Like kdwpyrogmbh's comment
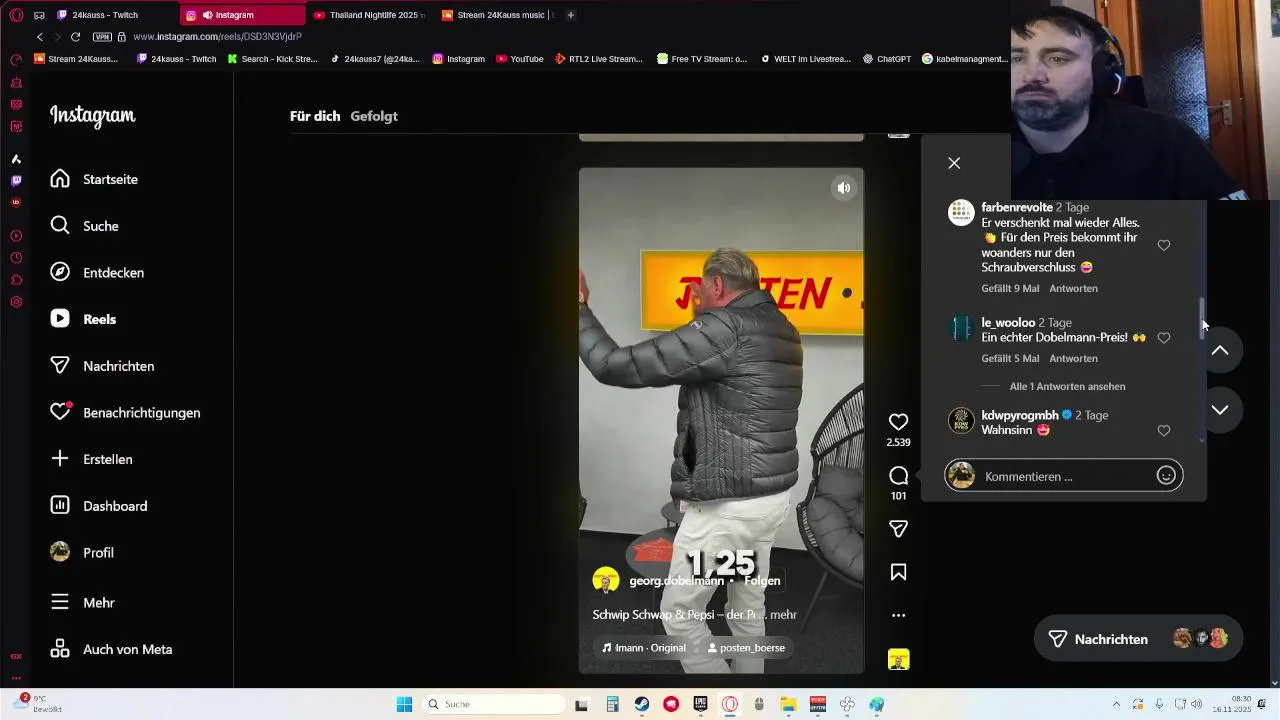The width and height of the screenshot is (1280, 720). point(1163,430)
